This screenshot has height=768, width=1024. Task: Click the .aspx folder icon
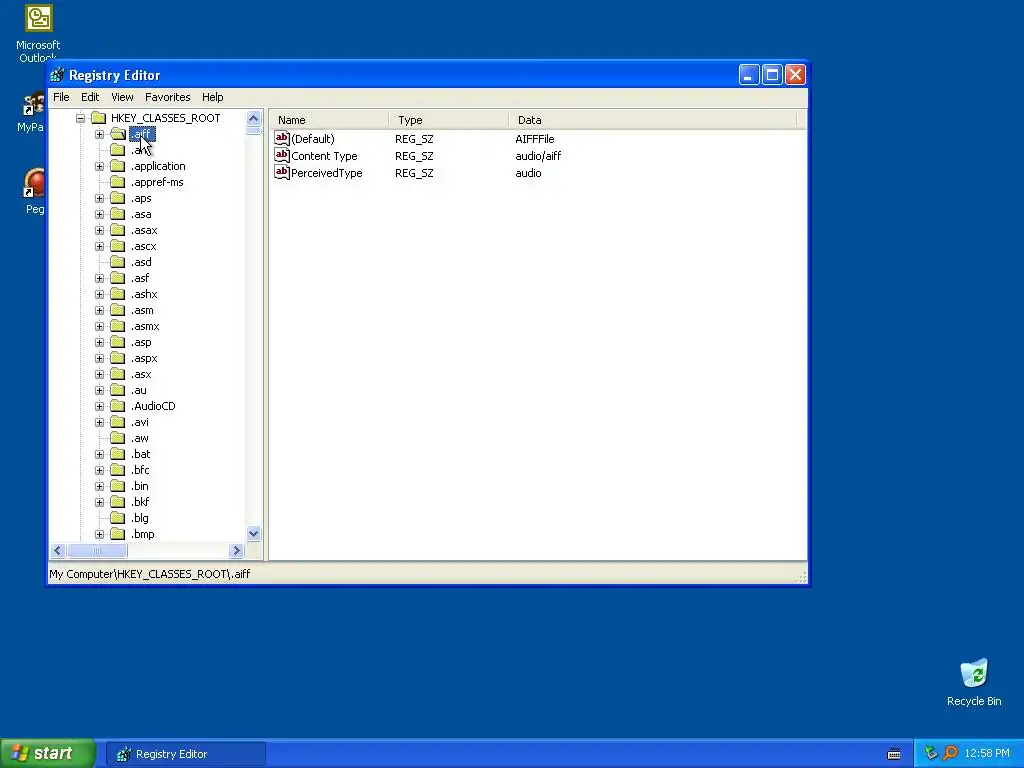click(x=118, y=358)
